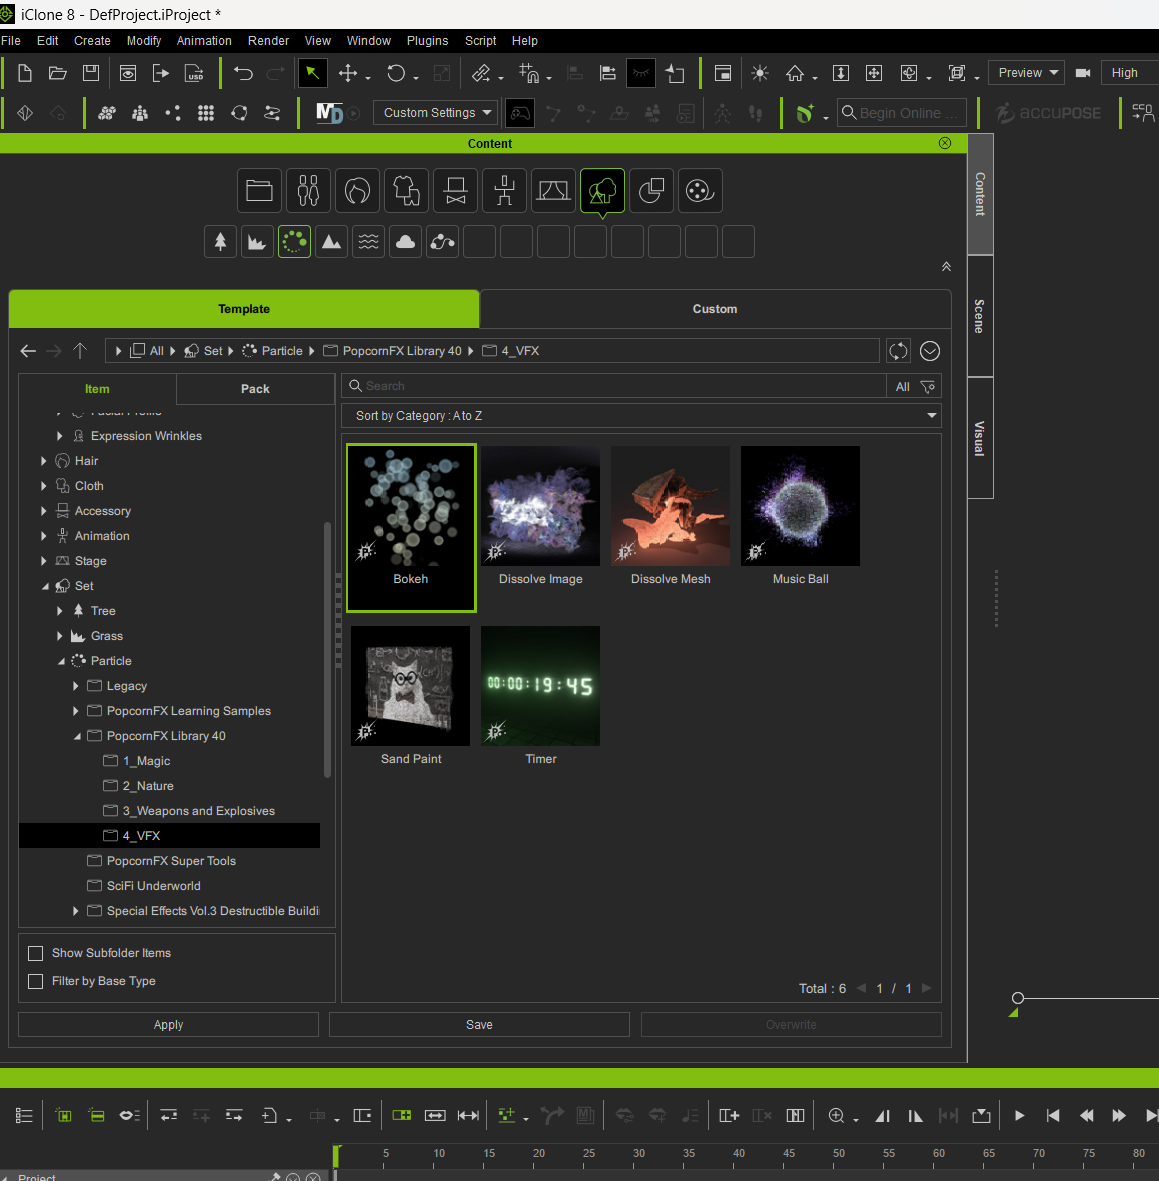Select the Grass subcategory icon
1159x1181 pixels.
[x=257, y=242]
